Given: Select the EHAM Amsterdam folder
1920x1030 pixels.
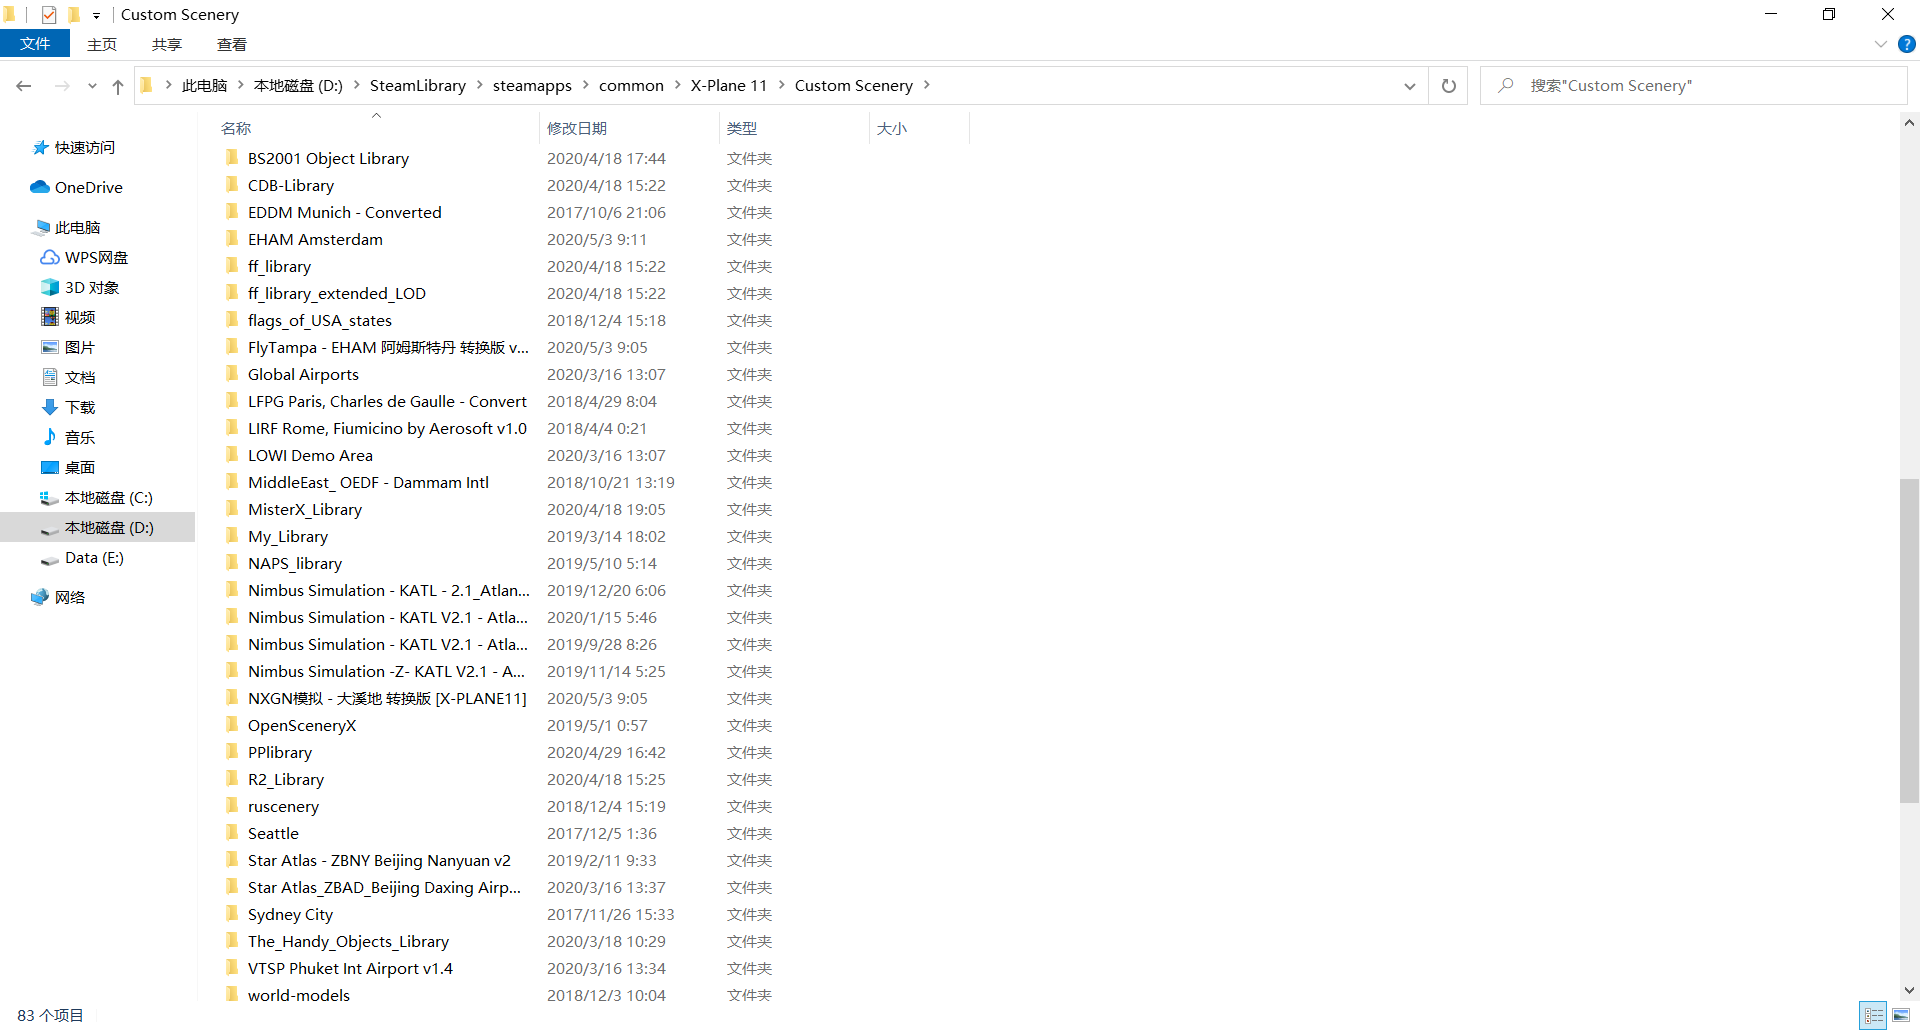Looking at the screenshot, I should (315, 239).
